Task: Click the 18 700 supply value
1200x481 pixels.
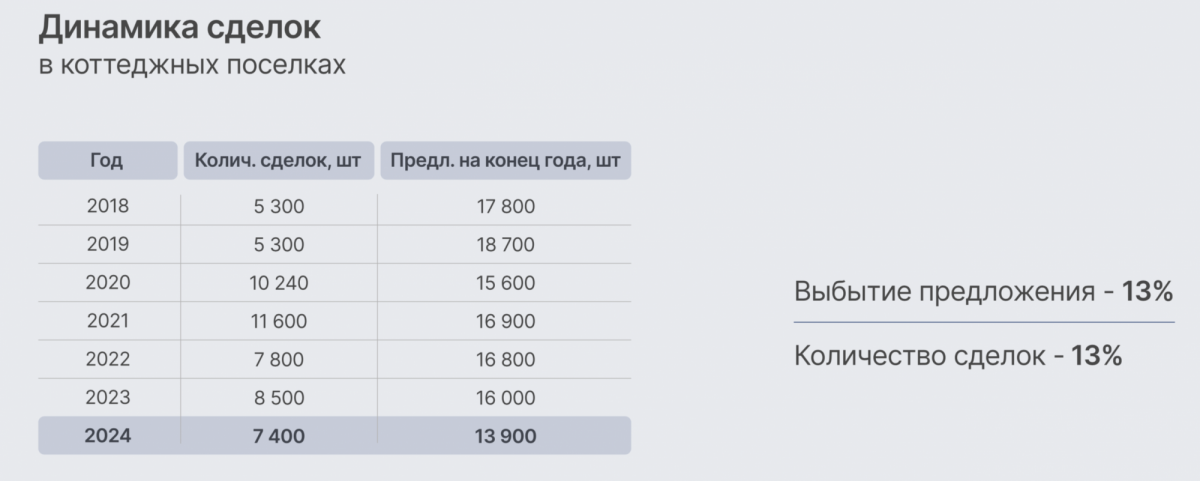Action: click(504, 245)
